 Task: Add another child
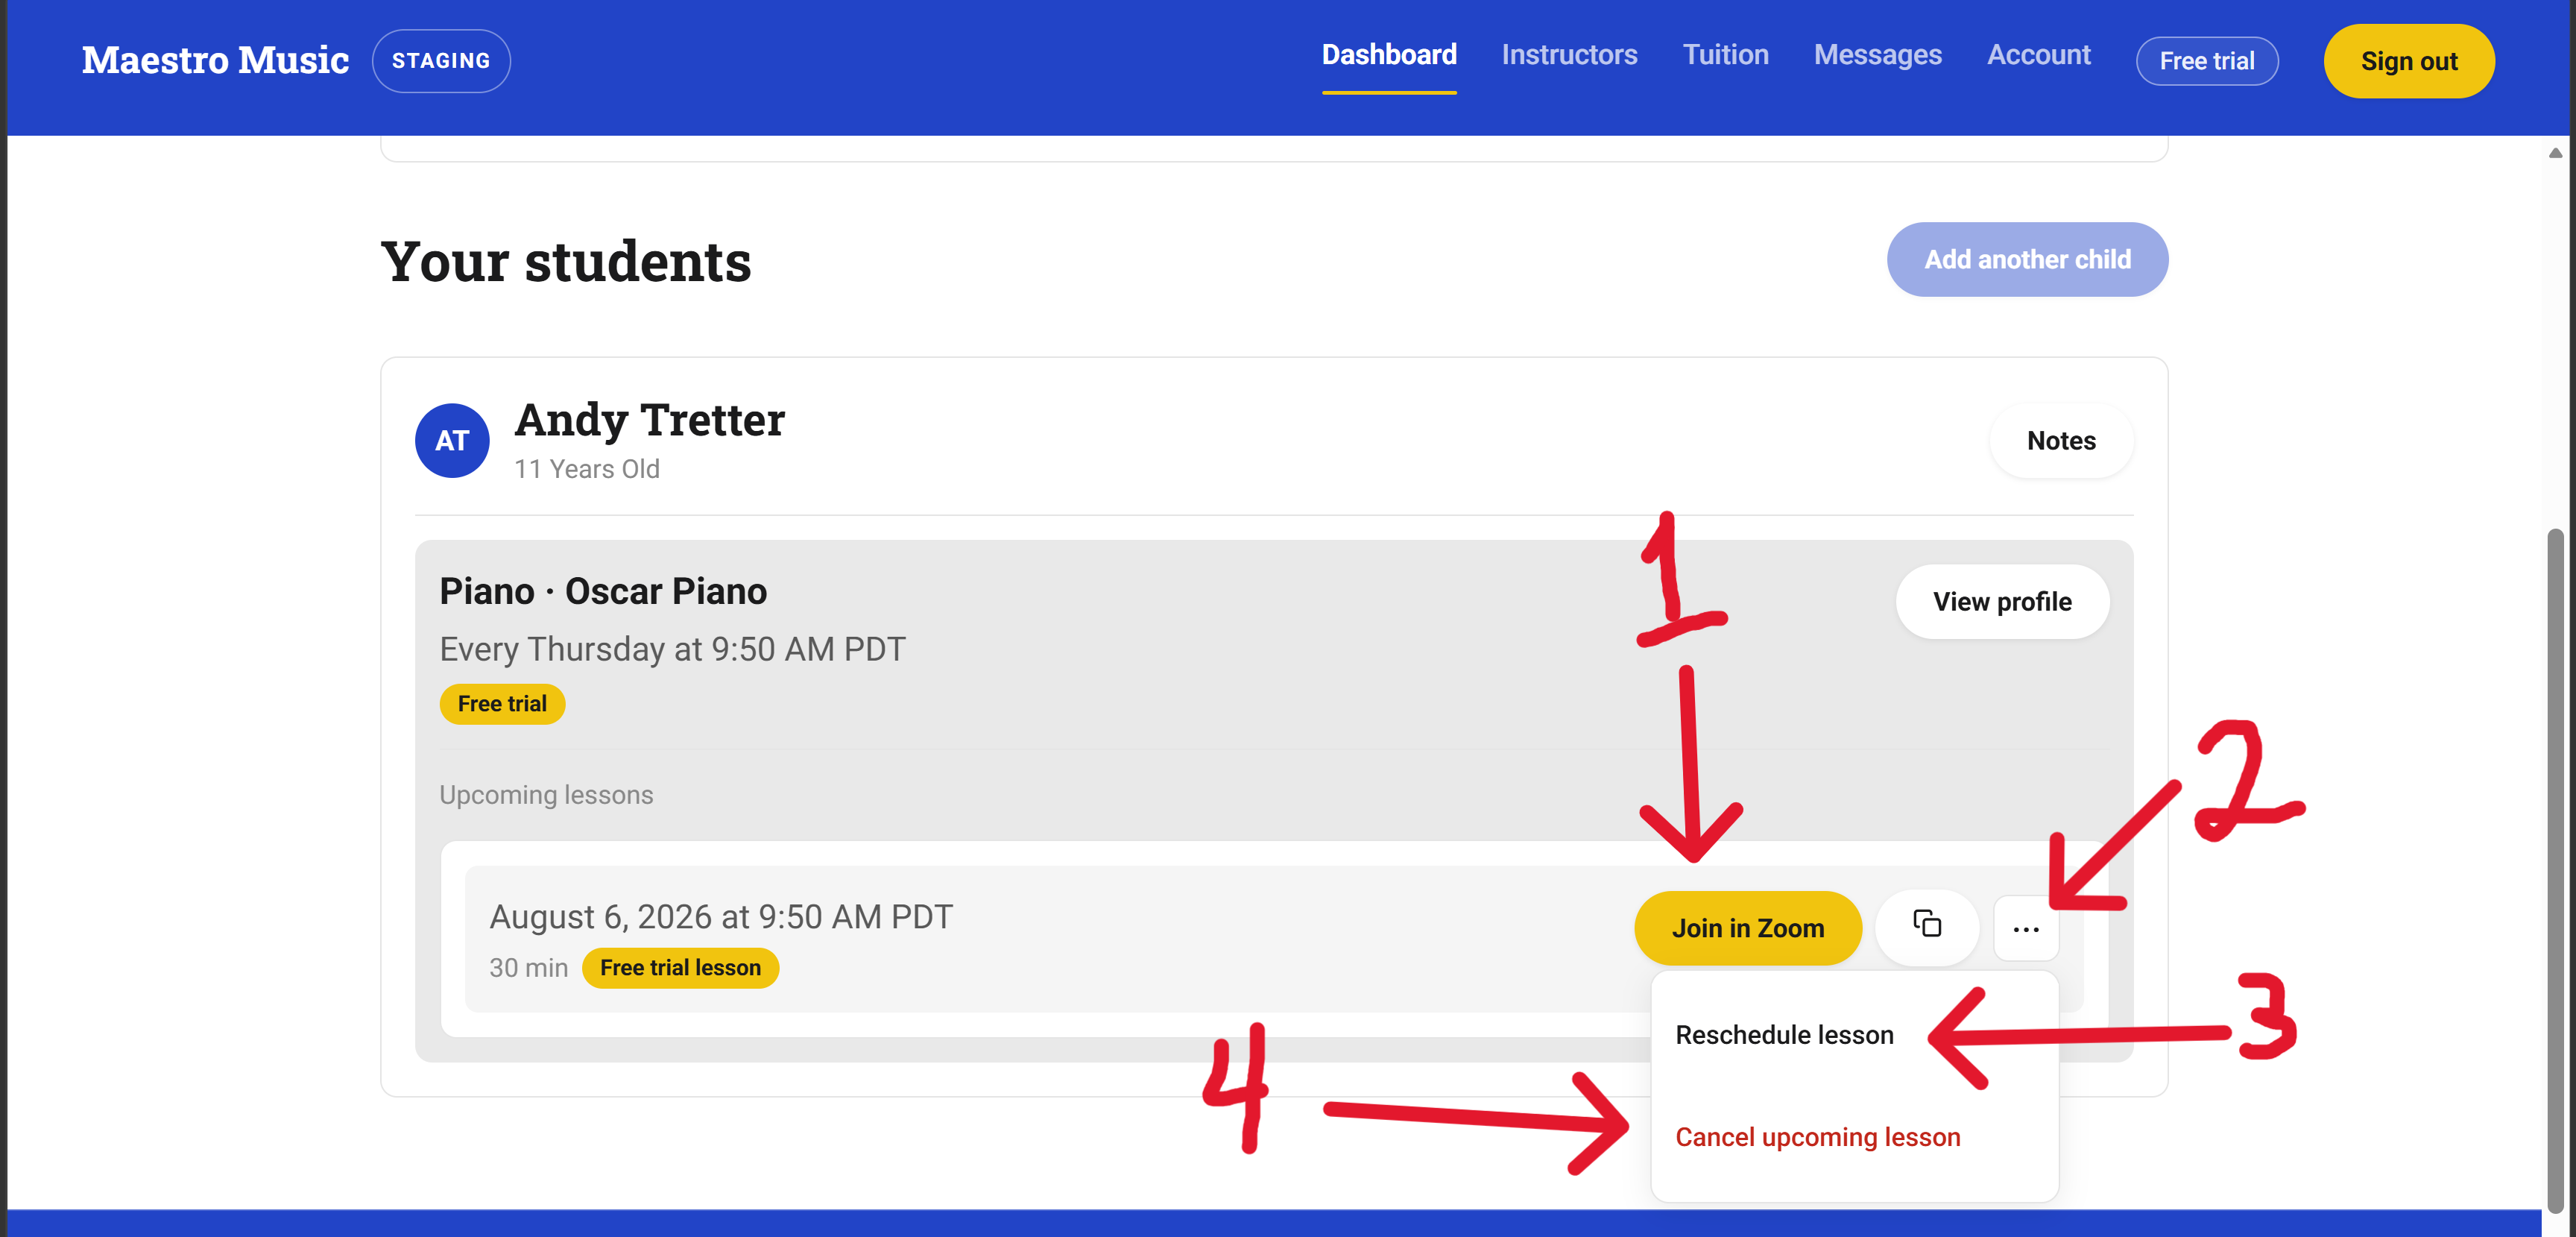pyautogui.click(x=2027, y=259)
